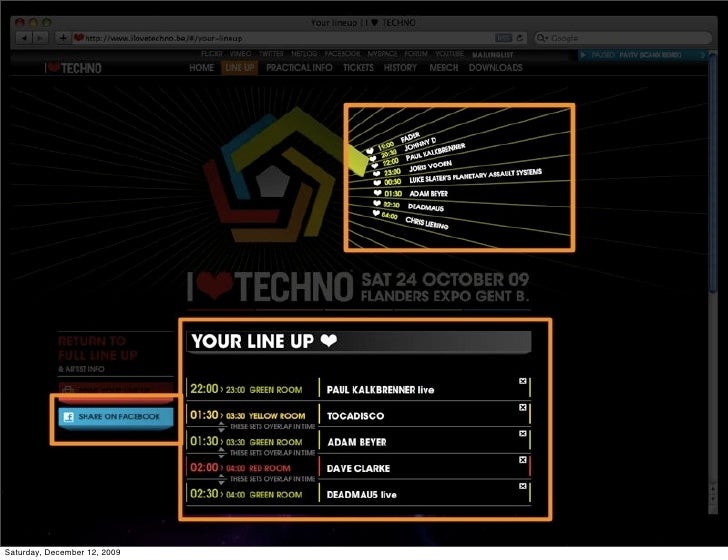Image resolution: width=728 pixels, height=560 pixels.
Task: Follow the FACEBOOK link in top bar
Action: click(x=342, y=54)
